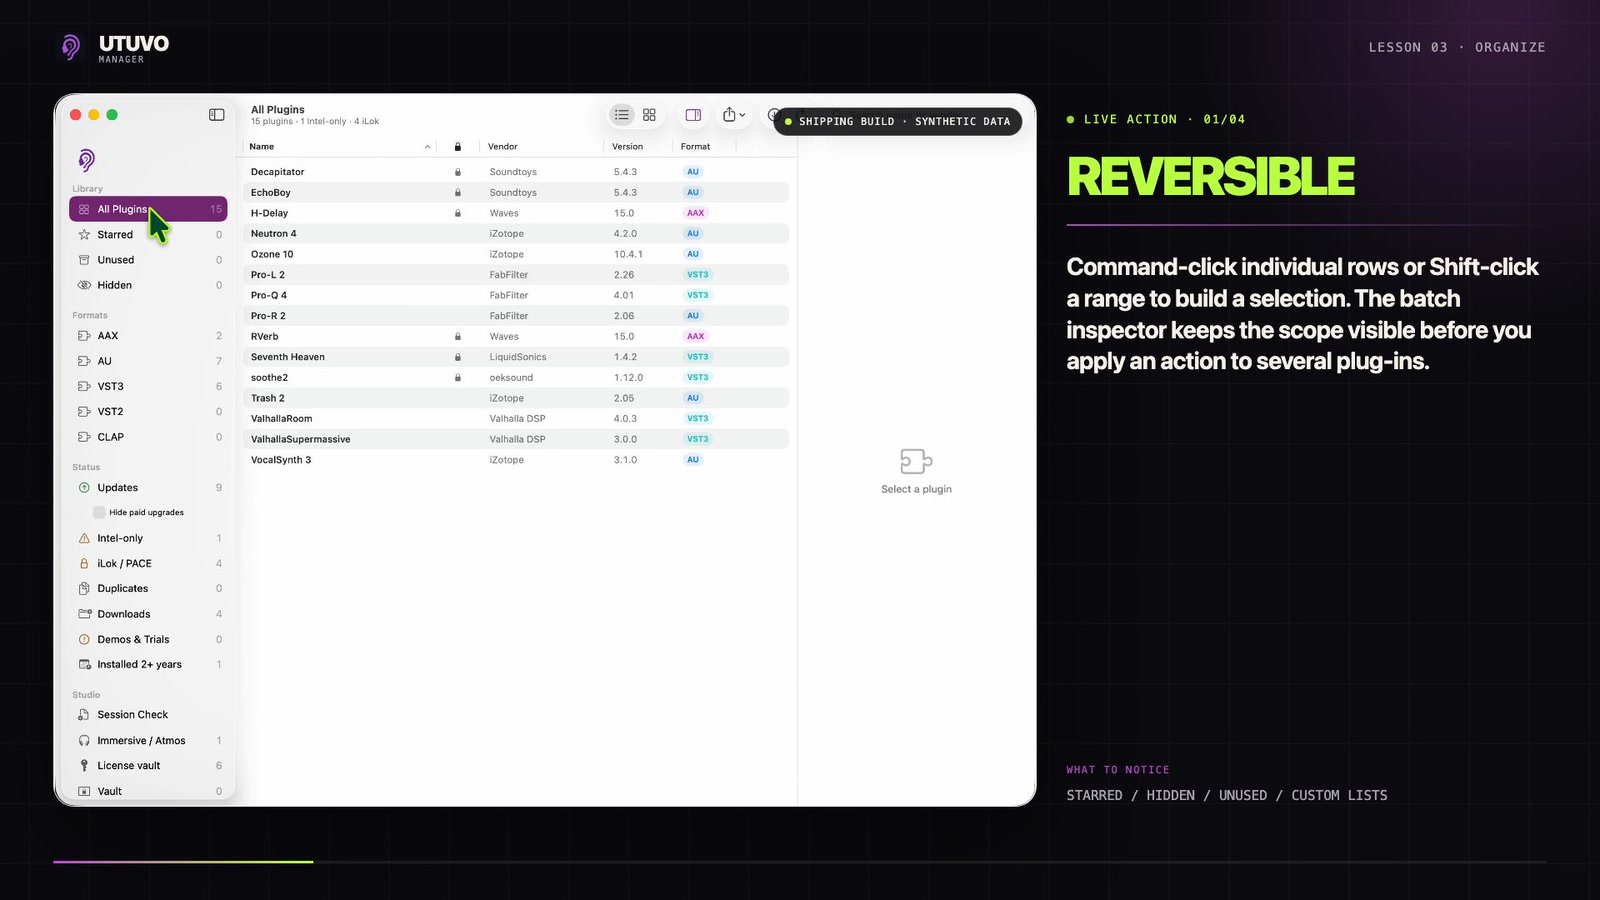Image resolution: width=1600 pixels, height=900 pixels.
Task: Click the lesson progress bar
Action: pos(800,861)
